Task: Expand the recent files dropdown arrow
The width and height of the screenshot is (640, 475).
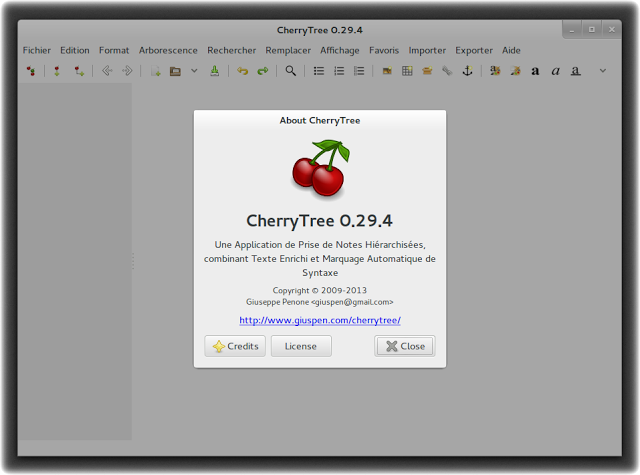Action: [x=194, y=71]
